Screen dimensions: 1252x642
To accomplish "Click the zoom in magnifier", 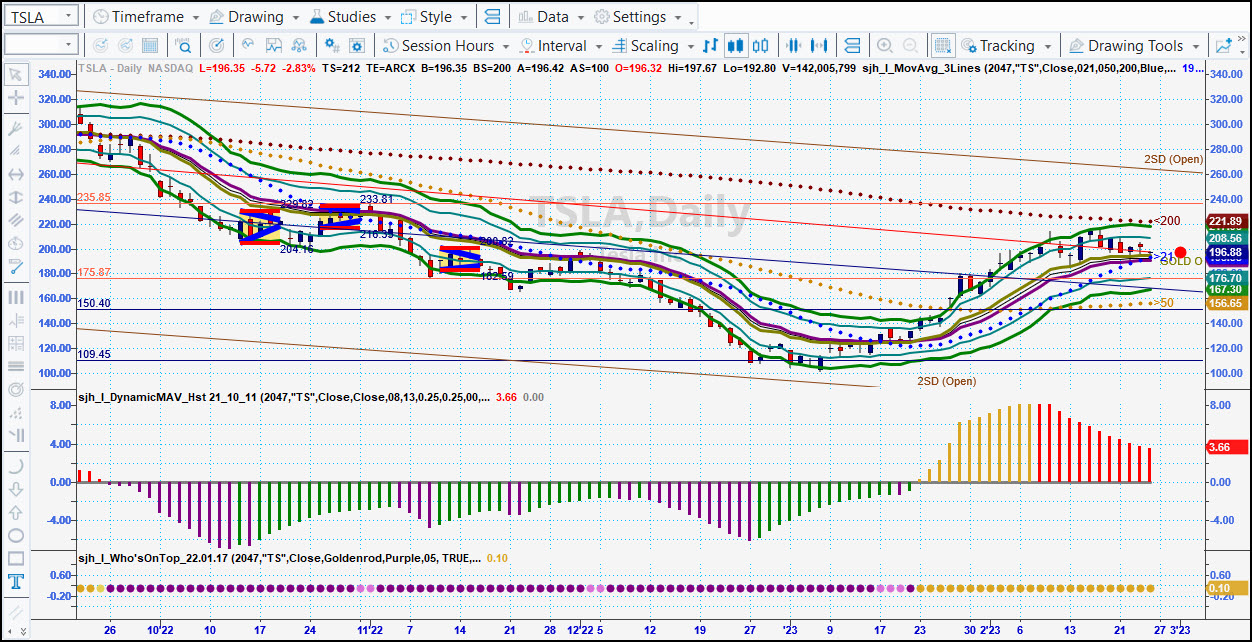I will pyautogui.click(x=885, y=45).
